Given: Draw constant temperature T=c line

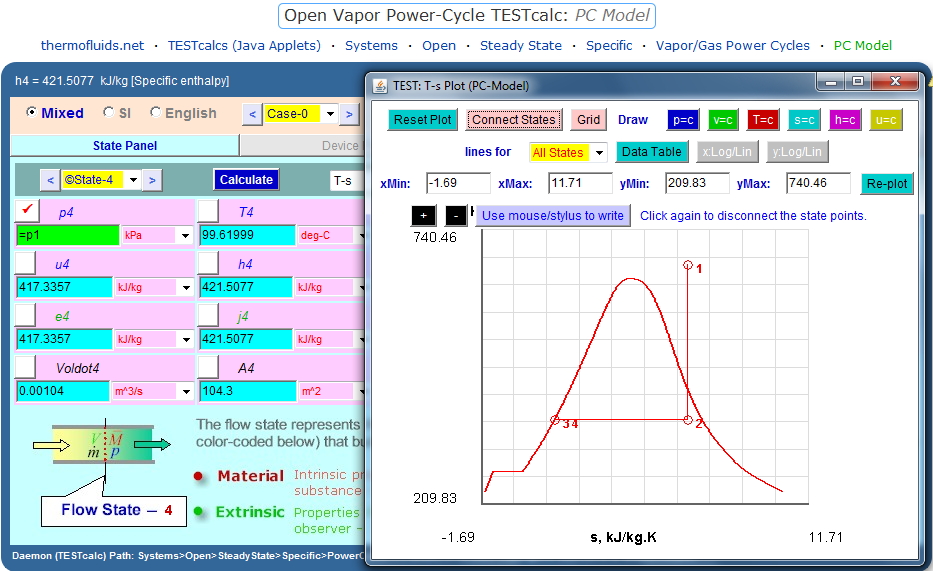Looking at the screenshot, I should (x=763, y=120).
